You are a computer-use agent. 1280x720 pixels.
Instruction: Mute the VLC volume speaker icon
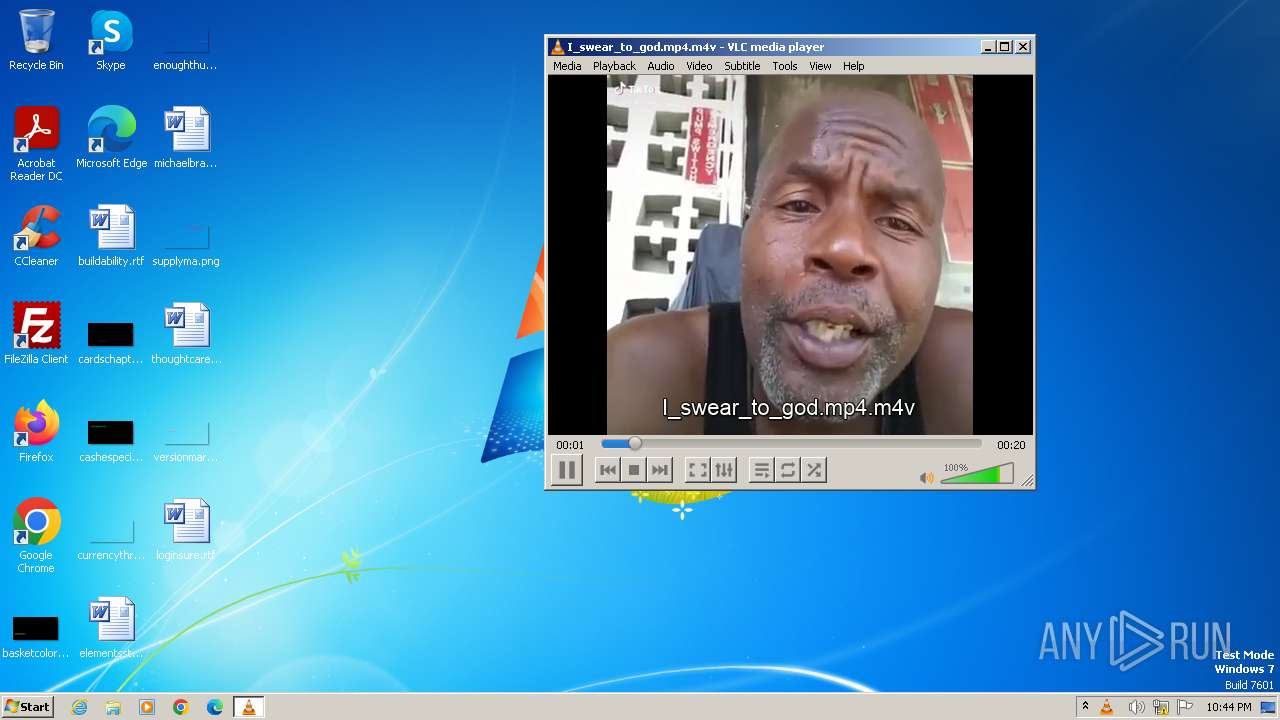[926, 478]
